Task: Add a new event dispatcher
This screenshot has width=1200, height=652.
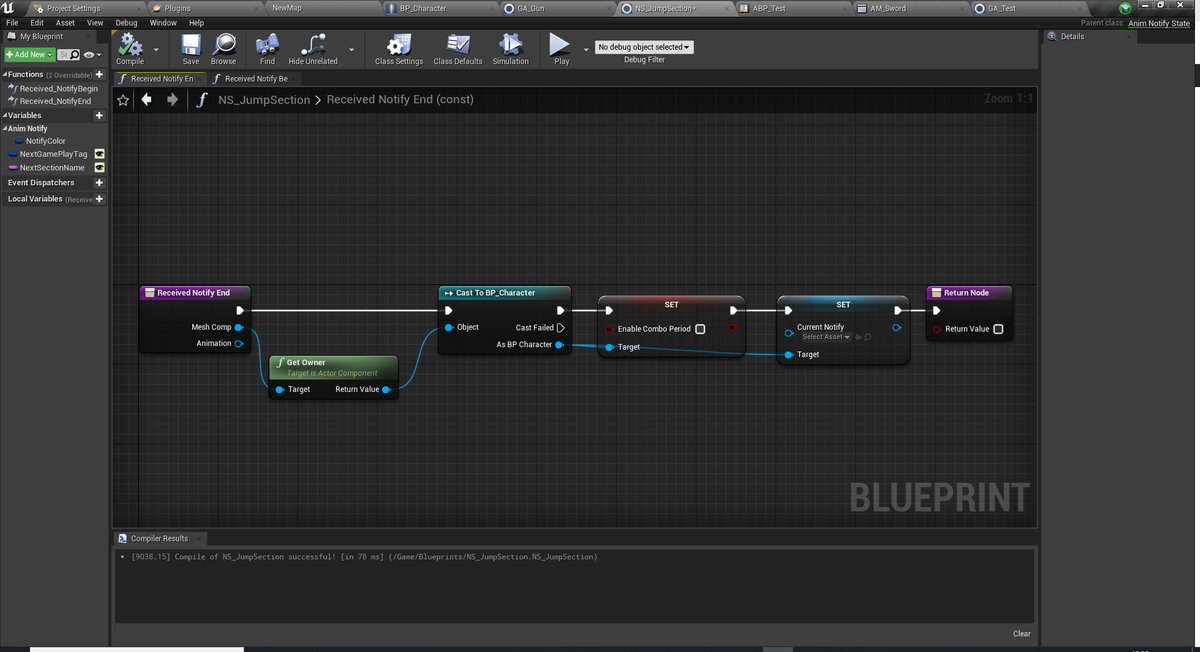Action: (x=99, y=183)
